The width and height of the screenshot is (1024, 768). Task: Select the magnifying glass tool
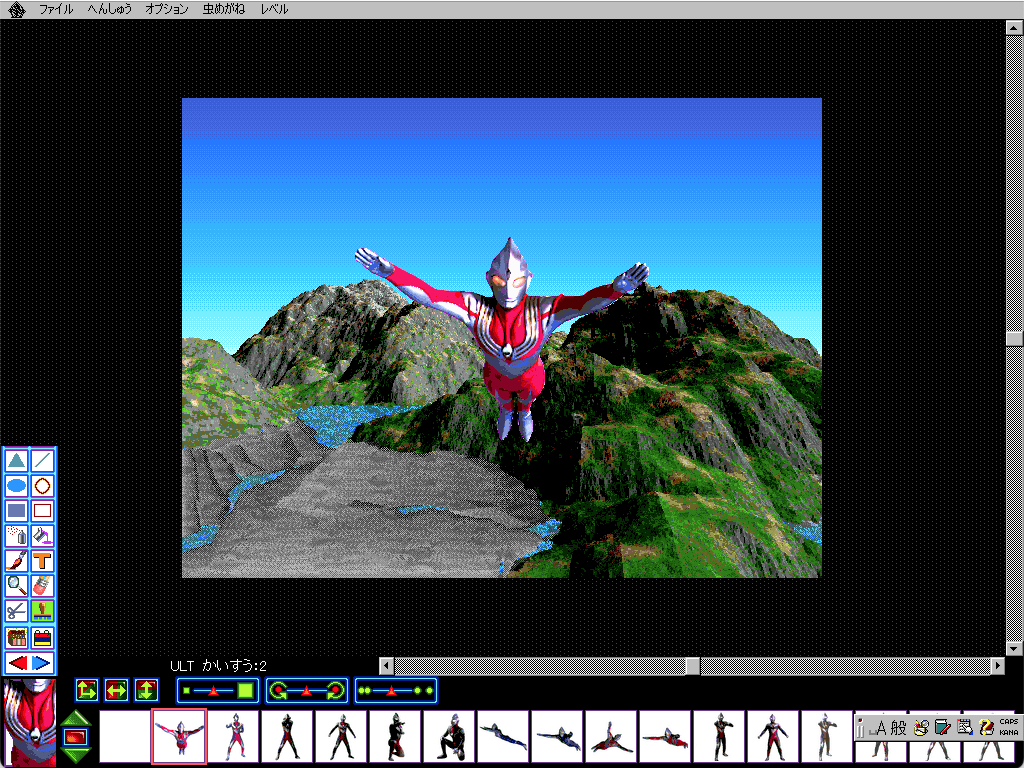coord(17,586)
